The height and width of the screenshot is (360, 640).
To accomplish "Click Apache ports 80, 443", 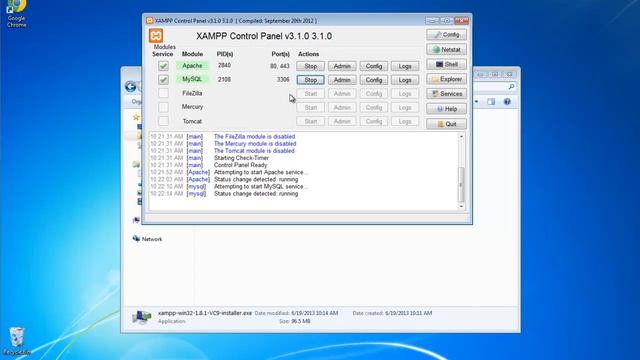I will click(x=280, y=66).
